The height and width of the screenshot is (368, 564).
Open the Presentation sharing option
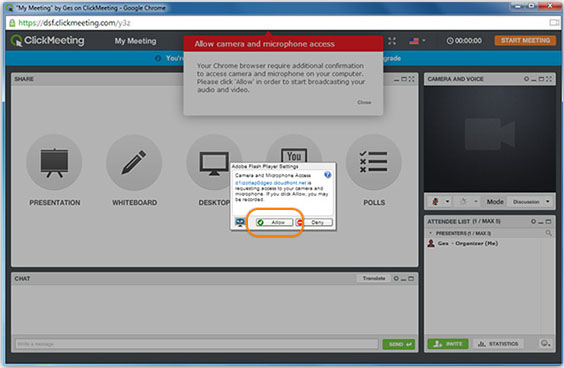coord(54,163)
